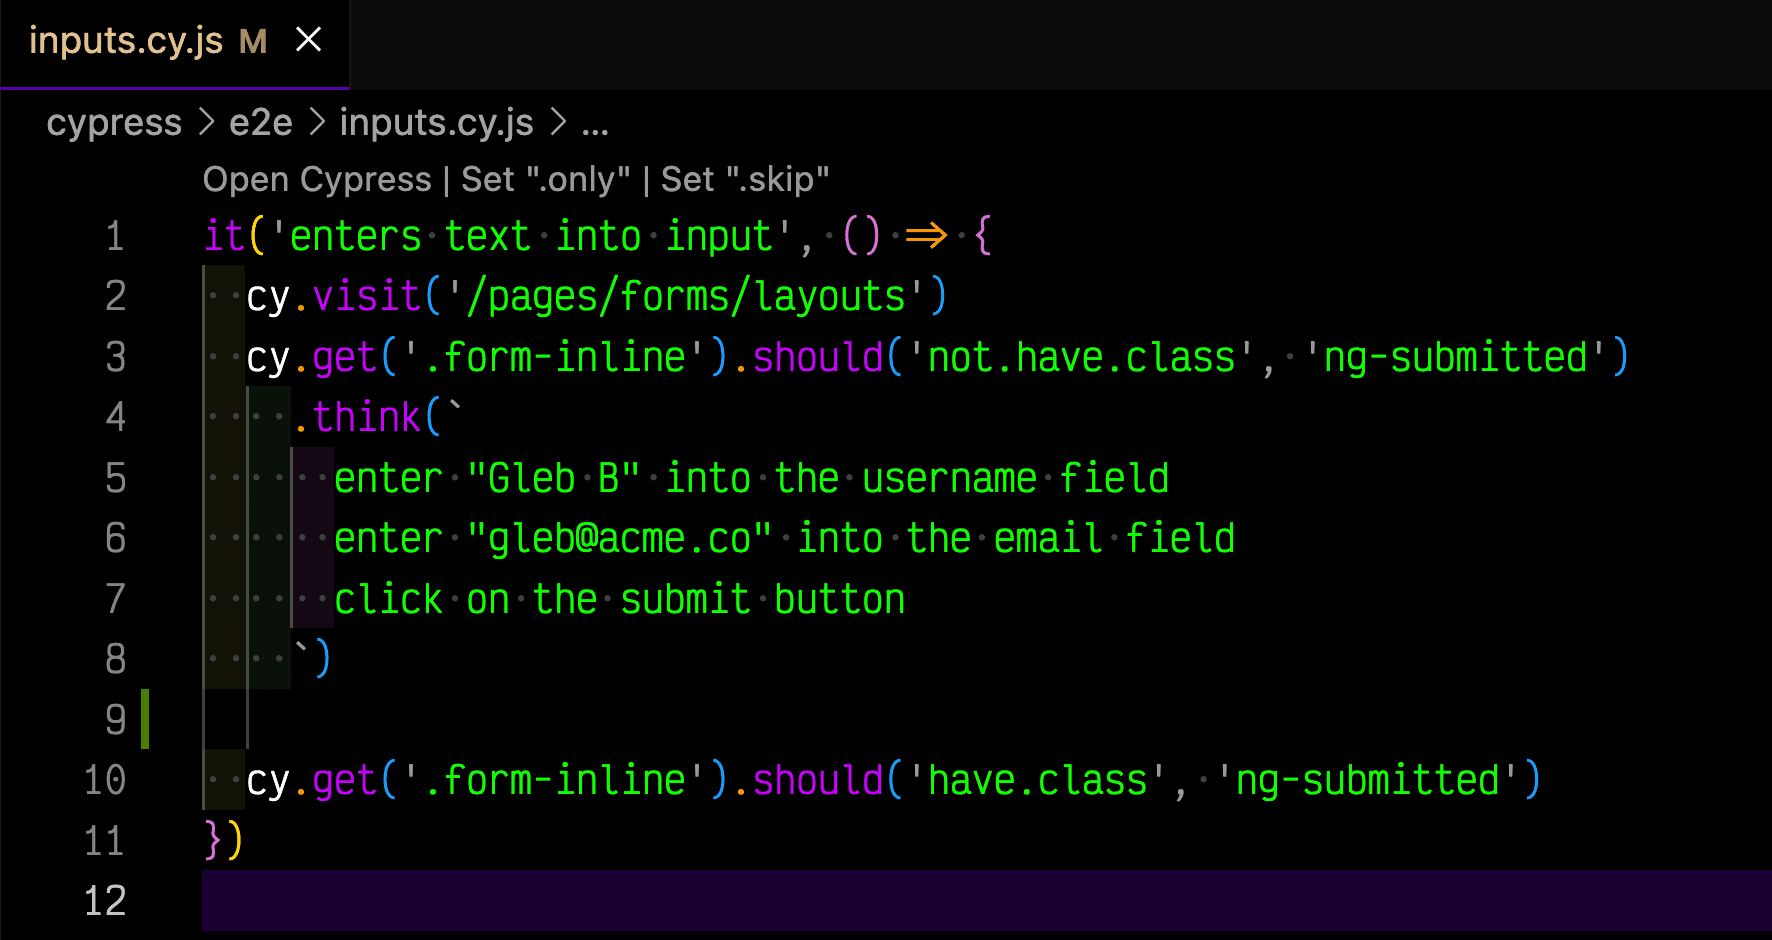Click the '/pages/forms/layouts' string literal
1772x940 pixels.
tap(690, 296)
